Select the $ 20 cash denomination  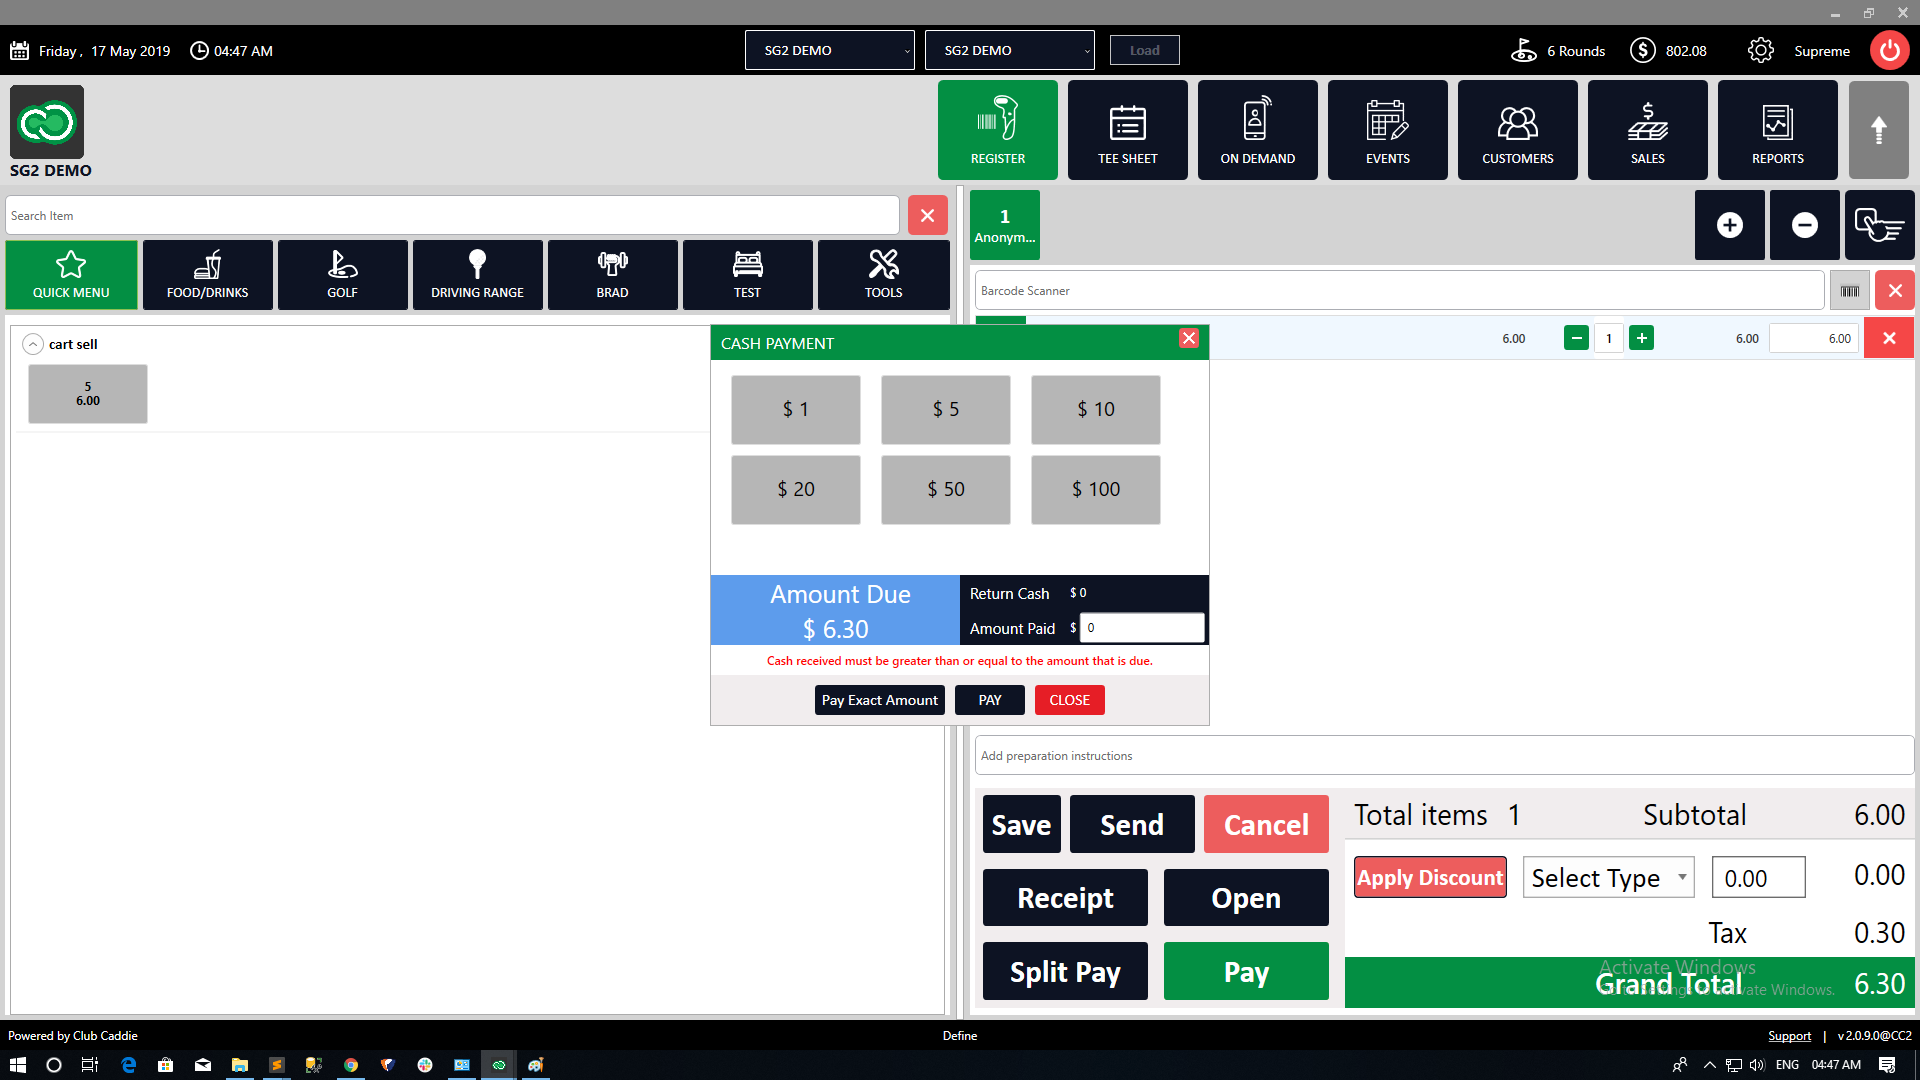click(795, 489)
